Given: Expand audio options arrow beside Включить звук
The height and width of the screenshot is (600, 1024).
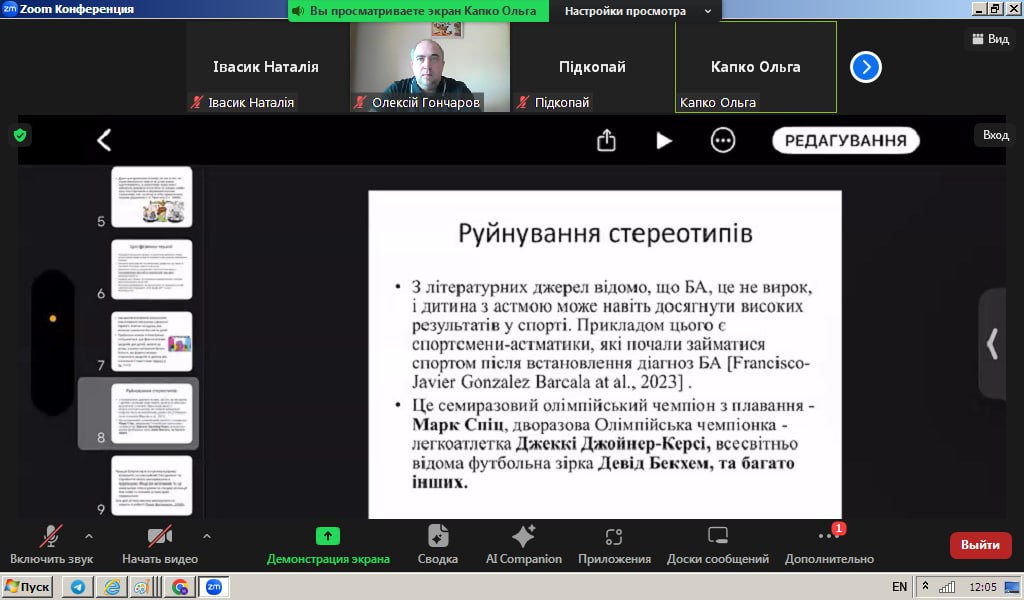Looking at the screenshot, I should (89, 537).
